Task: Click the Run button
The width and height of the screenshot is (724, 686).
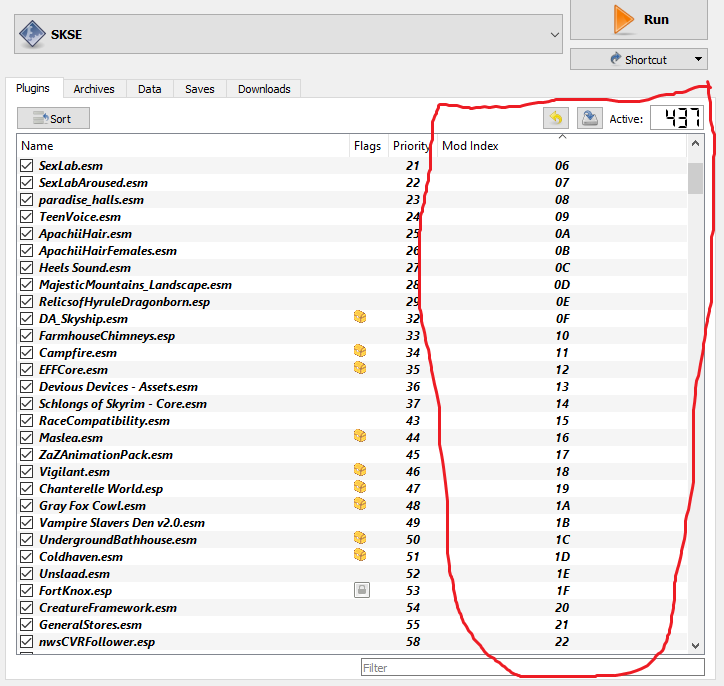Action: (639, 19)
